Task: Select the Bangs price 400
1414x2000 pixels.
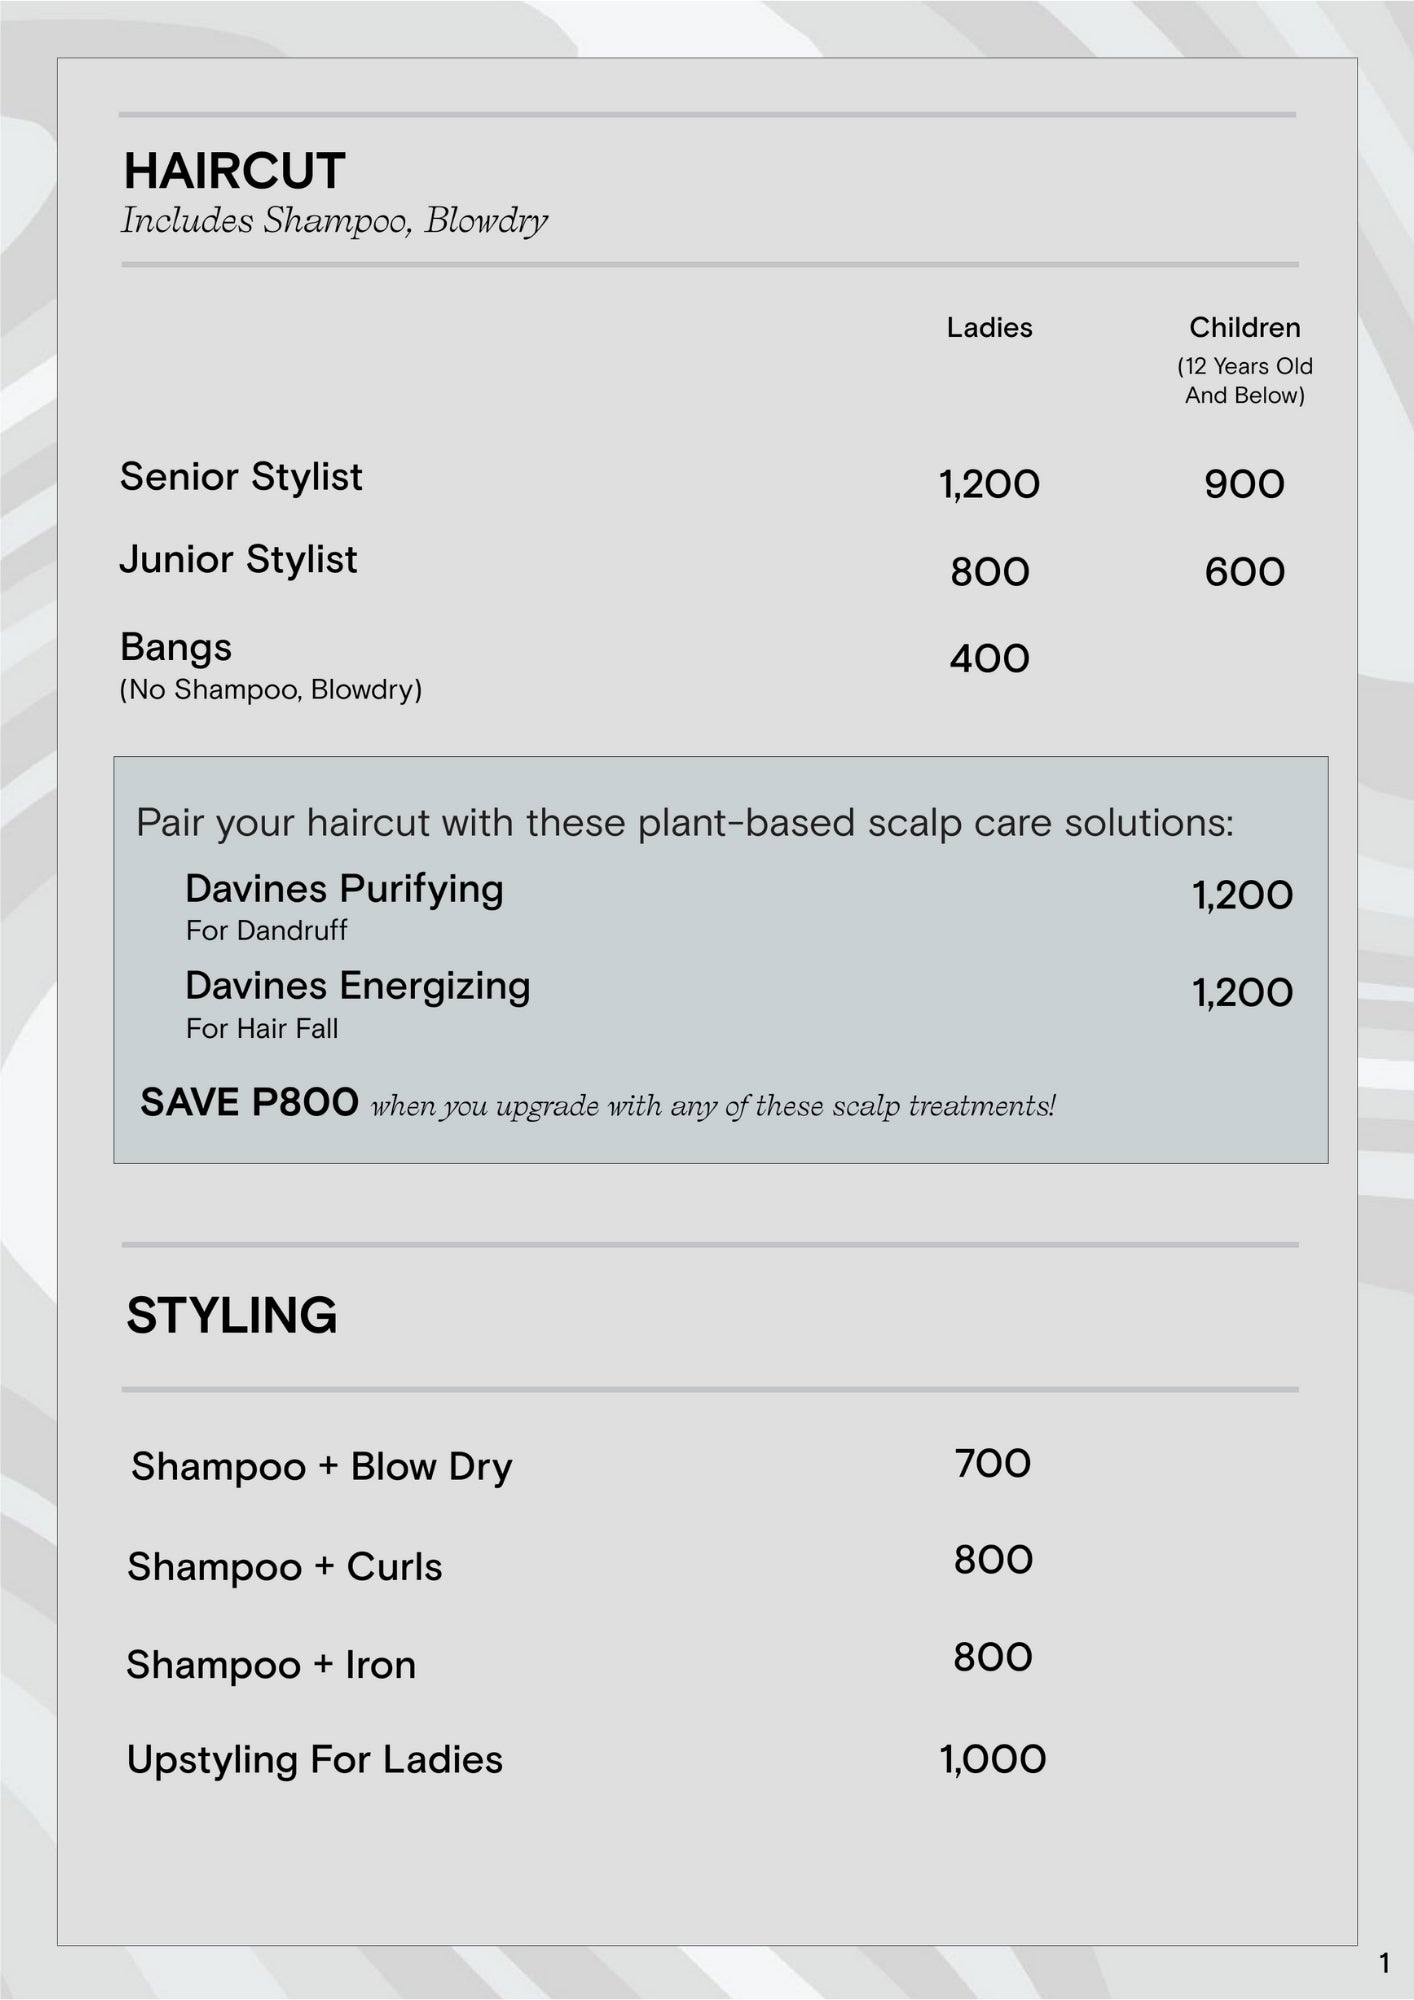Action: (x=989, y=659)
